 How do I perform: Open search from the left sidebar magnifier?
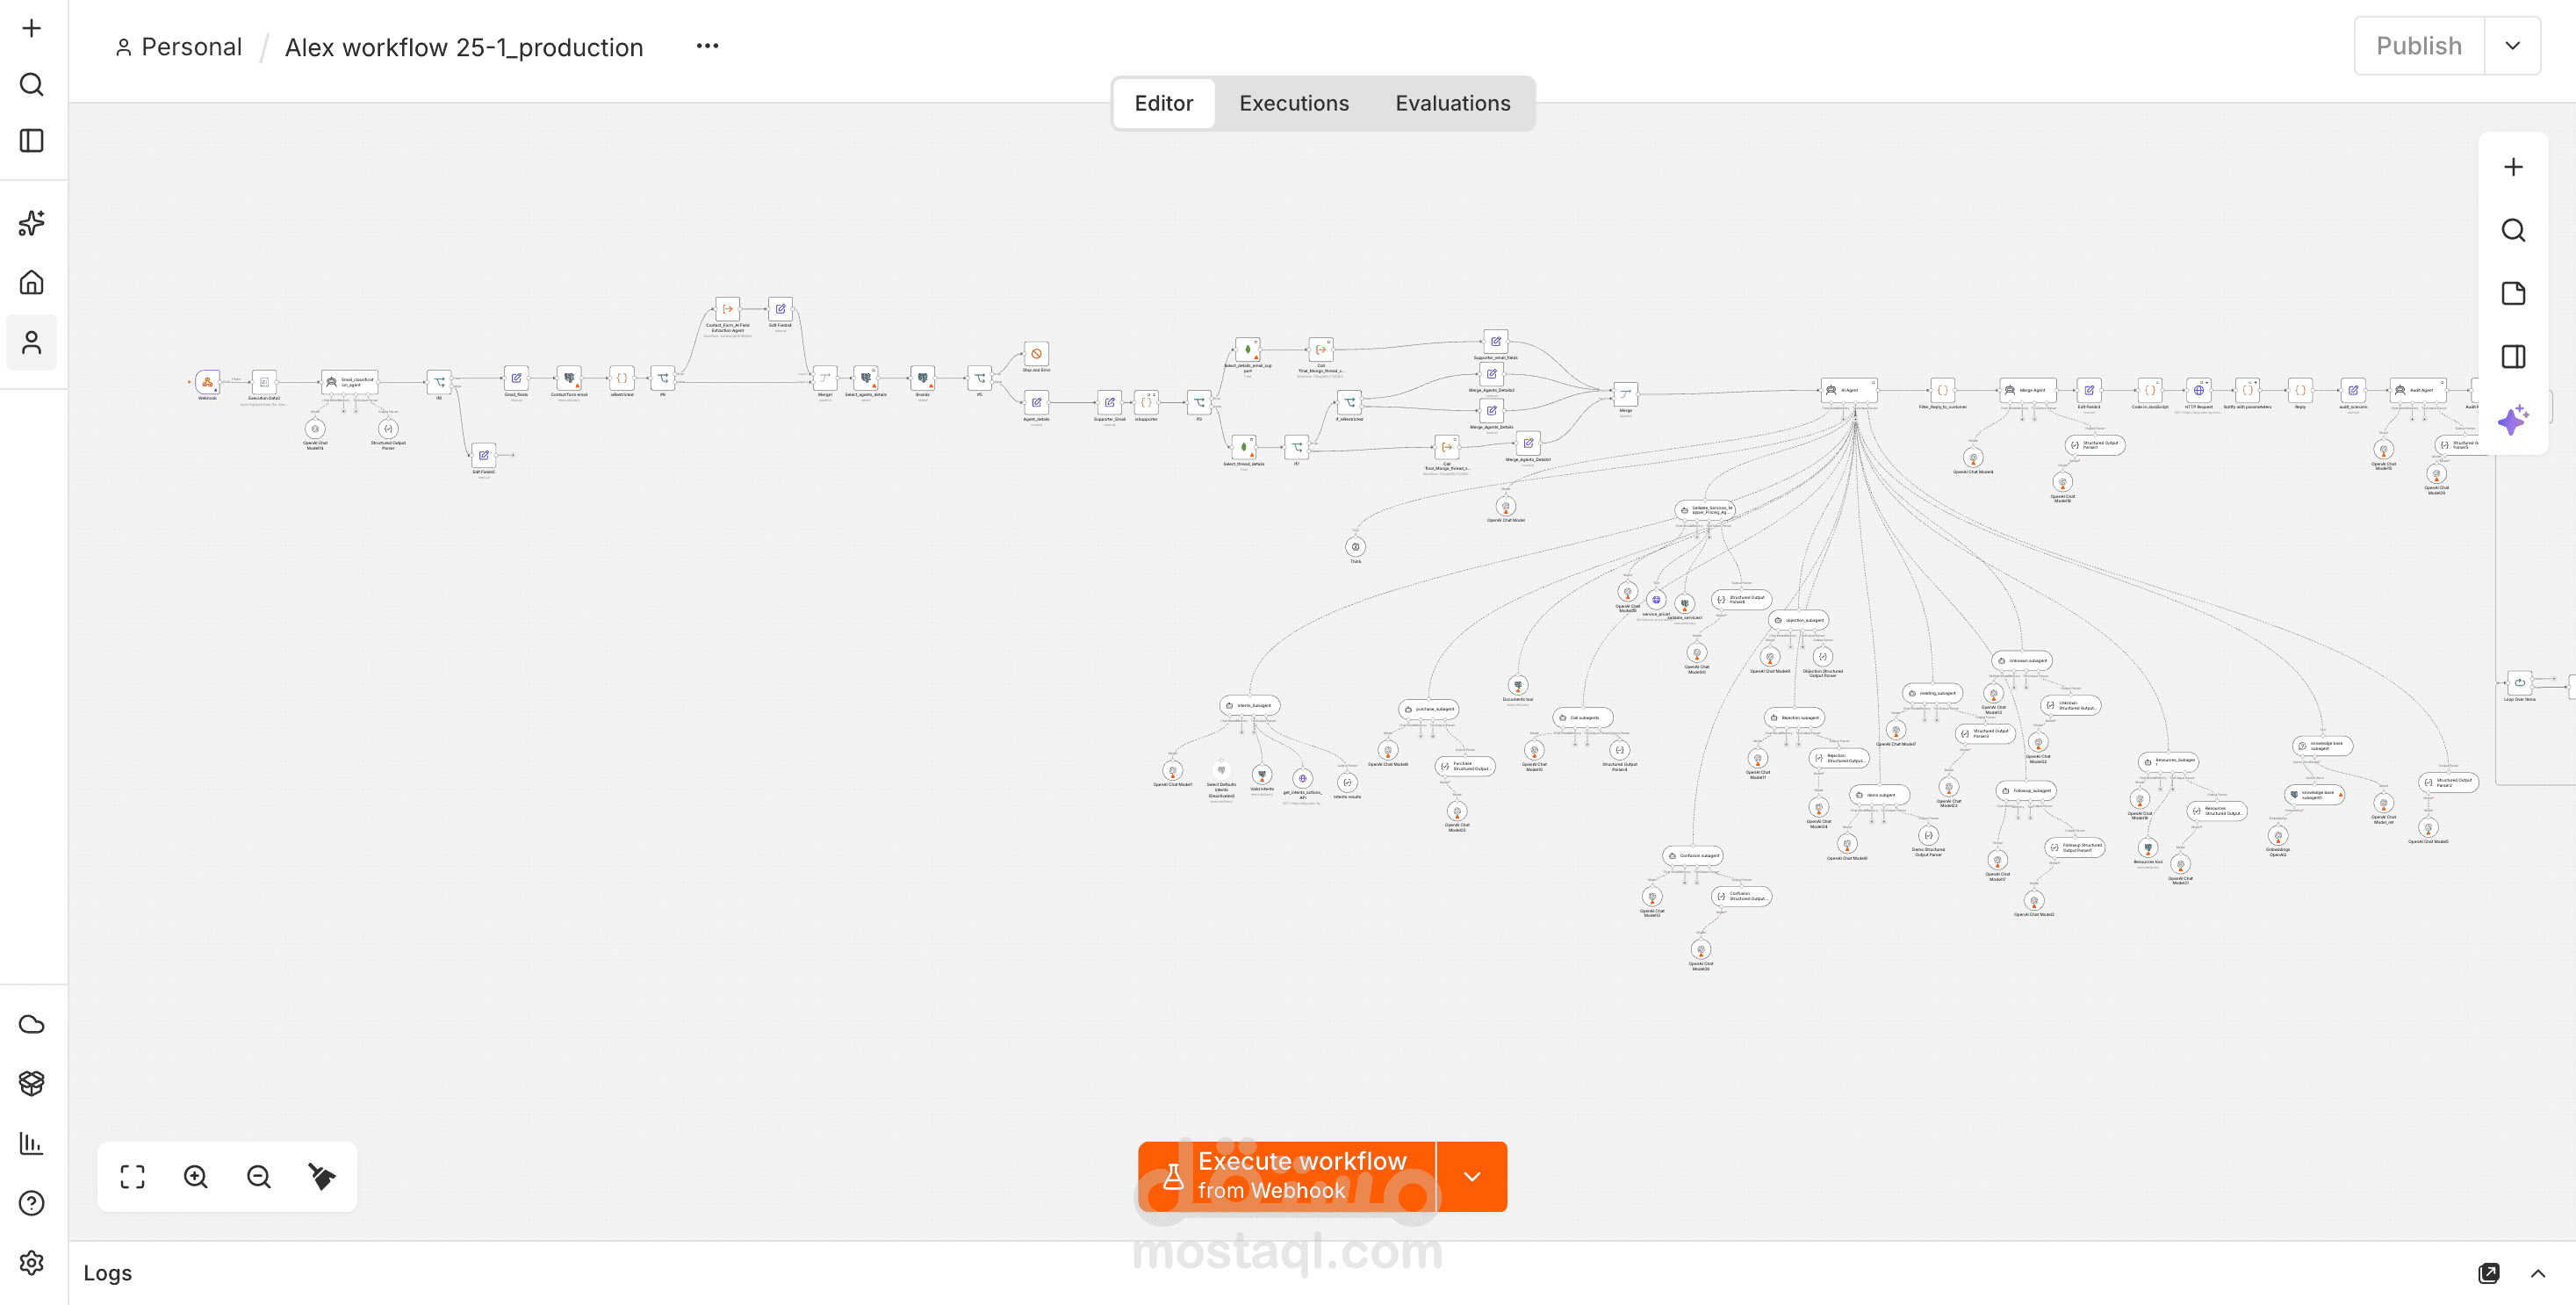(x=32, y=84)
